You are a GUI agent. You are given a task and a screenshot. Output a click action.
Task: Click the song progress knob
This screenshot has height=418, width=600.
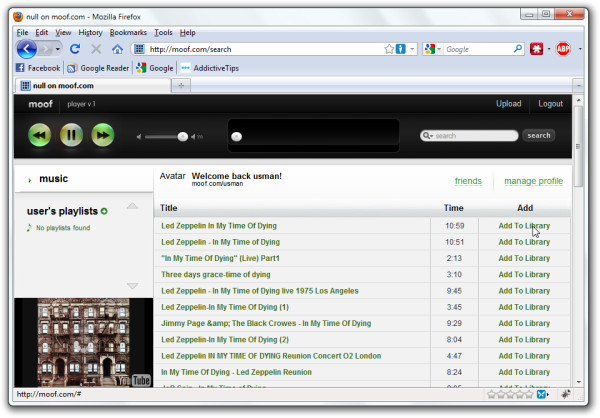coord(236,137)
